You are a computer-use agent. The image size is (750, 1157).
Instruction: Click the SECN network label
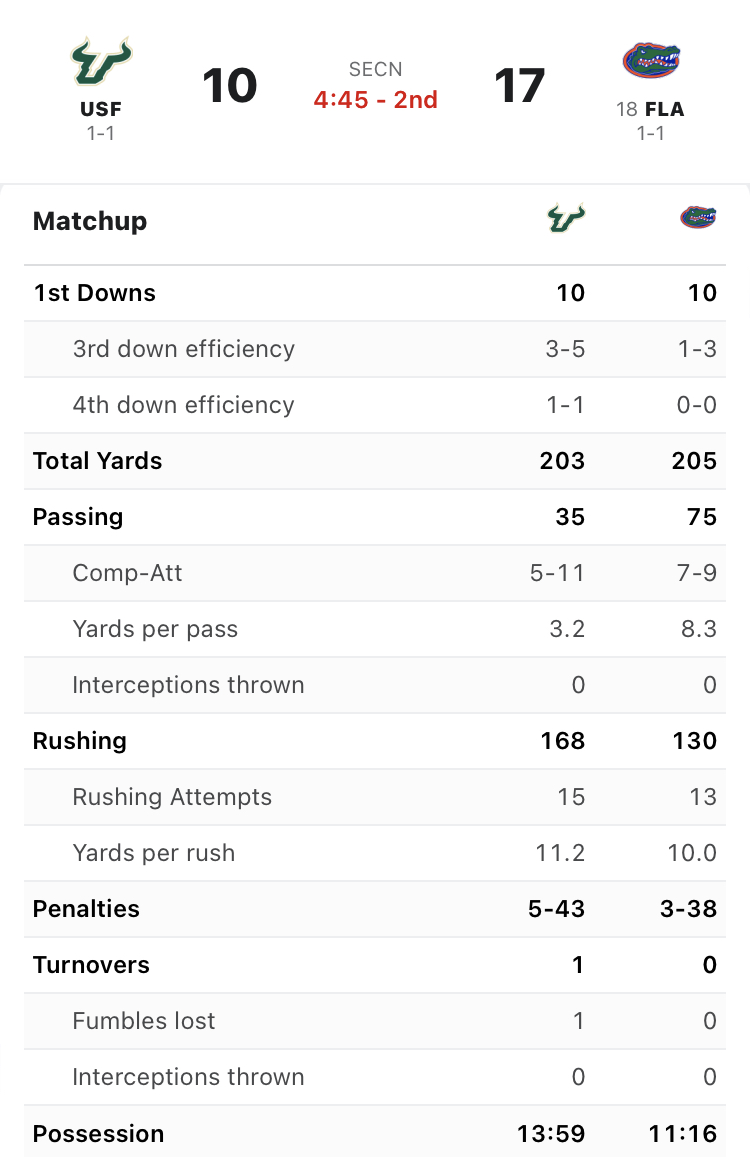376,69
